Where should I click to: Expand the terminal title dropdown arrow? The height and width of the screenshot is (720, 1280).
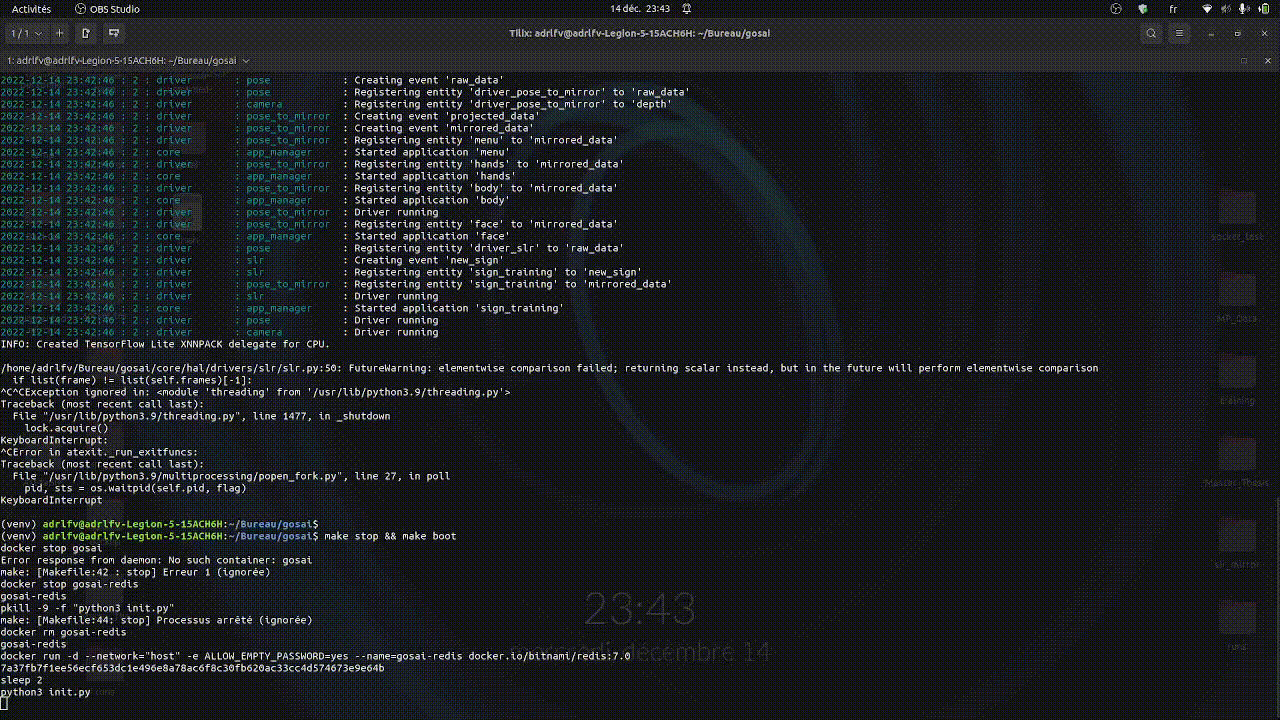coord(246,60)
